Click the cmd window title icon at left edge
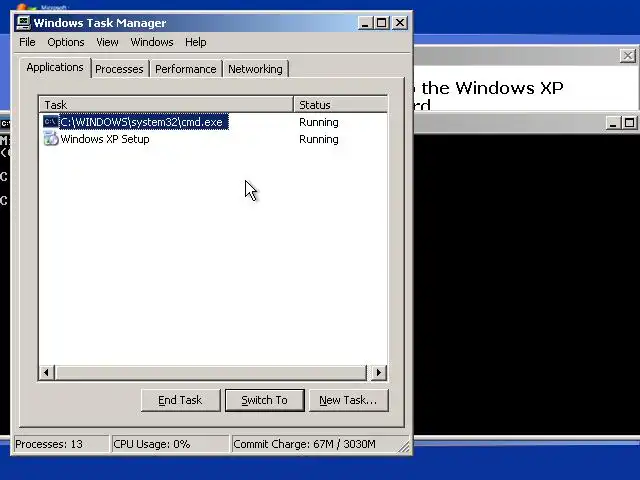Viewport: 640px width, 480px height. coord(4,123)
